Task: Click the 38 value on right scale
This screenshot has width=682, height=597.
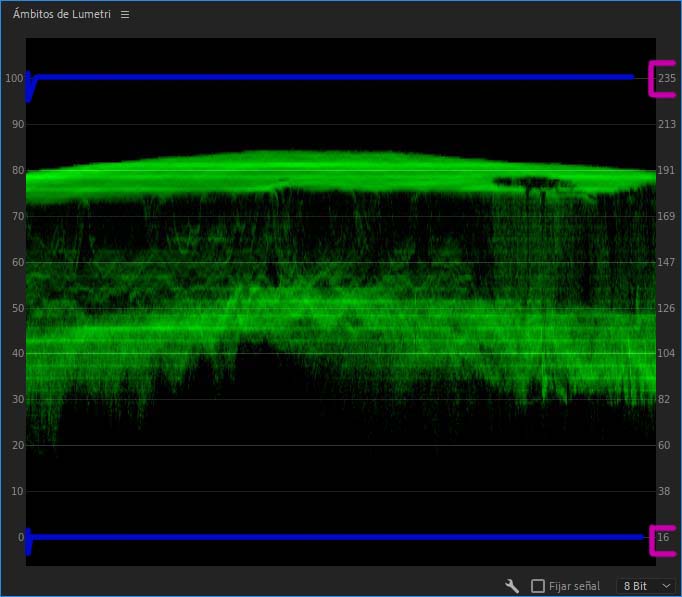Action: click(664, 491)
